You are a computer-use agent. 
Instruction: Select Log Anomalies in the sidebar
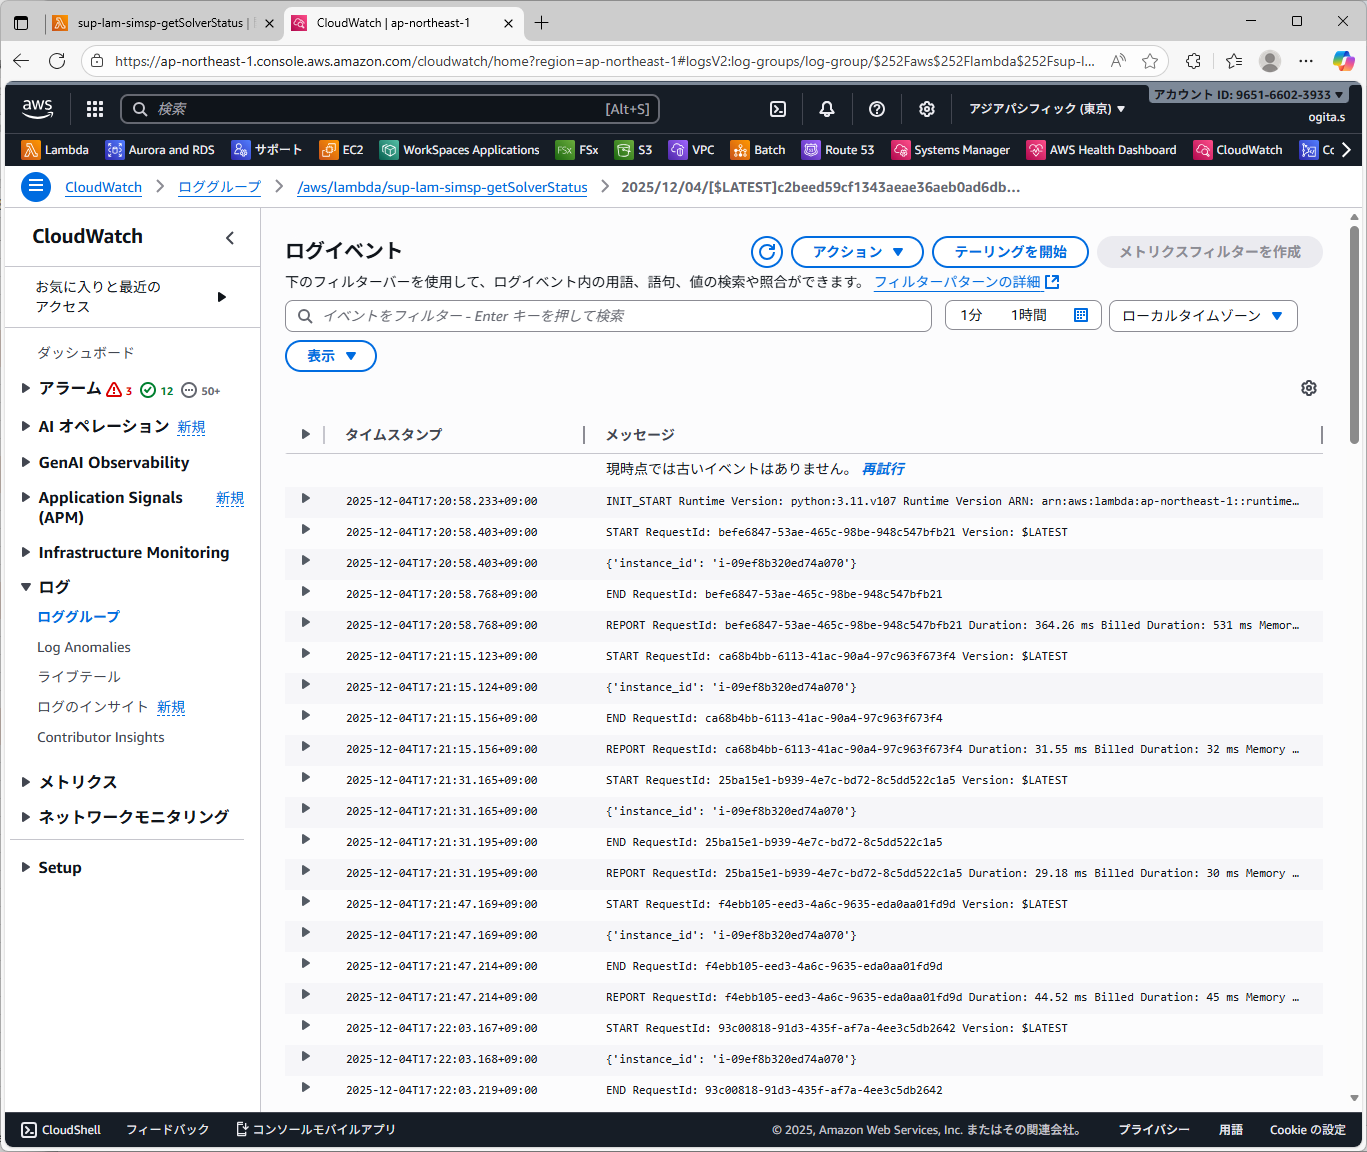click(84, 647)
